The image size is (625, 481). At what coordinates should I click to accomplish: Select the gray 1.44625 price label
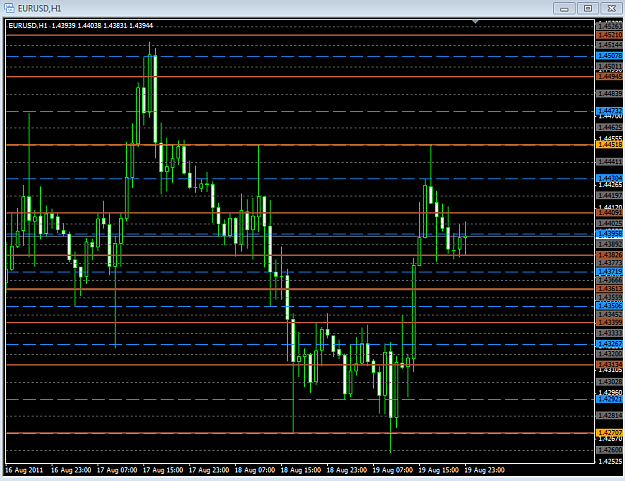tap(610, 128)
